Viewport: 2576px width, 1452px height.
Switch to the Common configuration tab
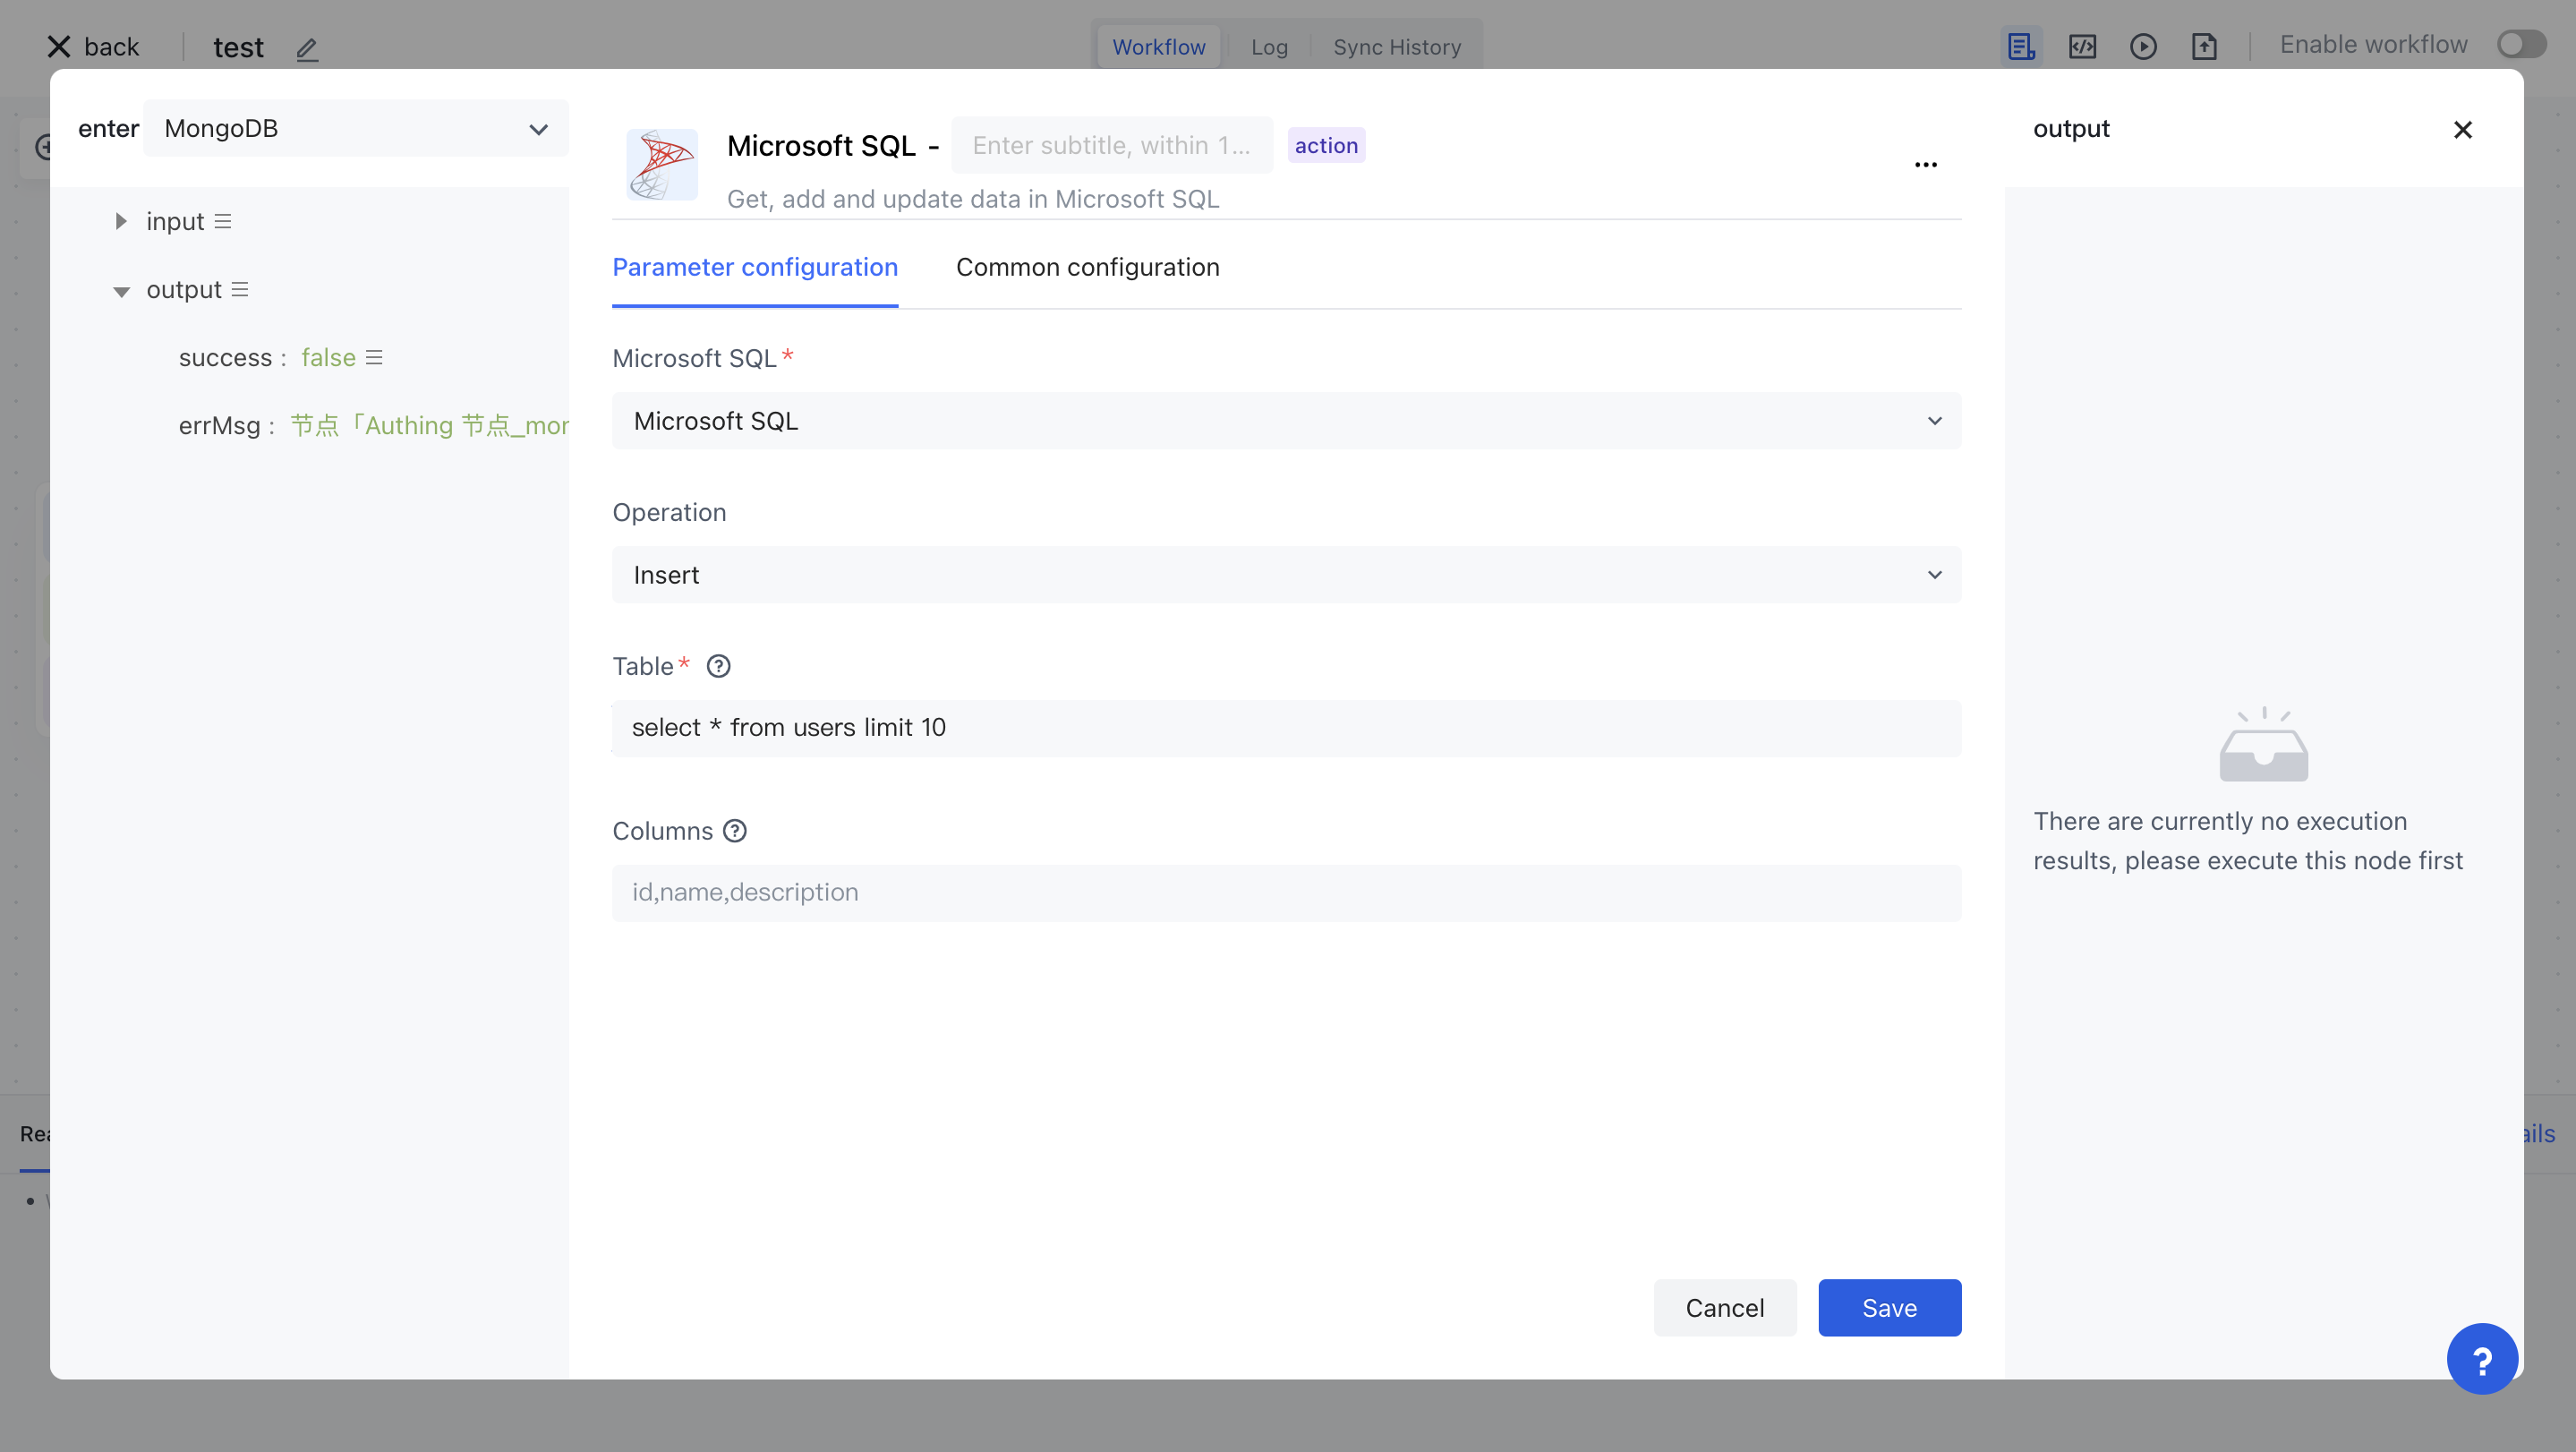point(1087,267)
